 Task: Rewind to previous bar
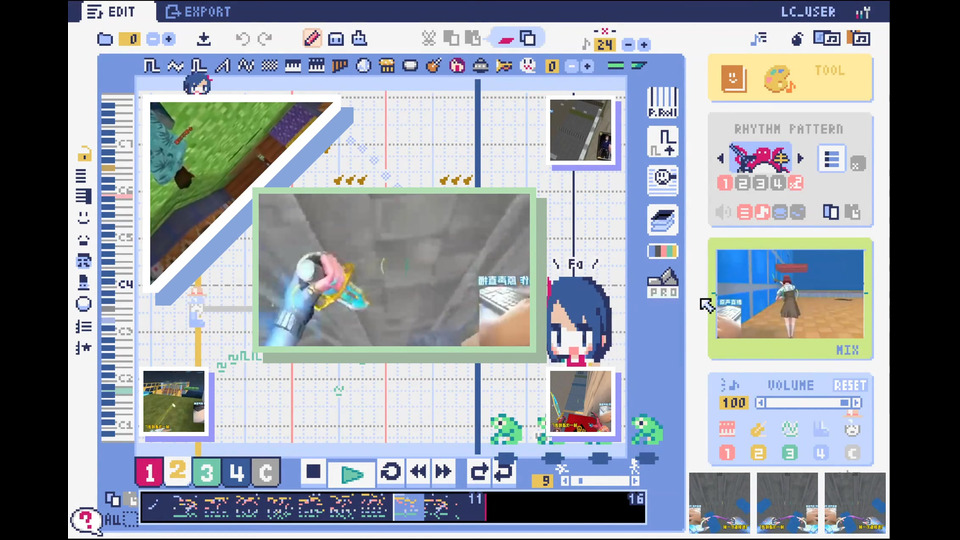click(419, 472)
